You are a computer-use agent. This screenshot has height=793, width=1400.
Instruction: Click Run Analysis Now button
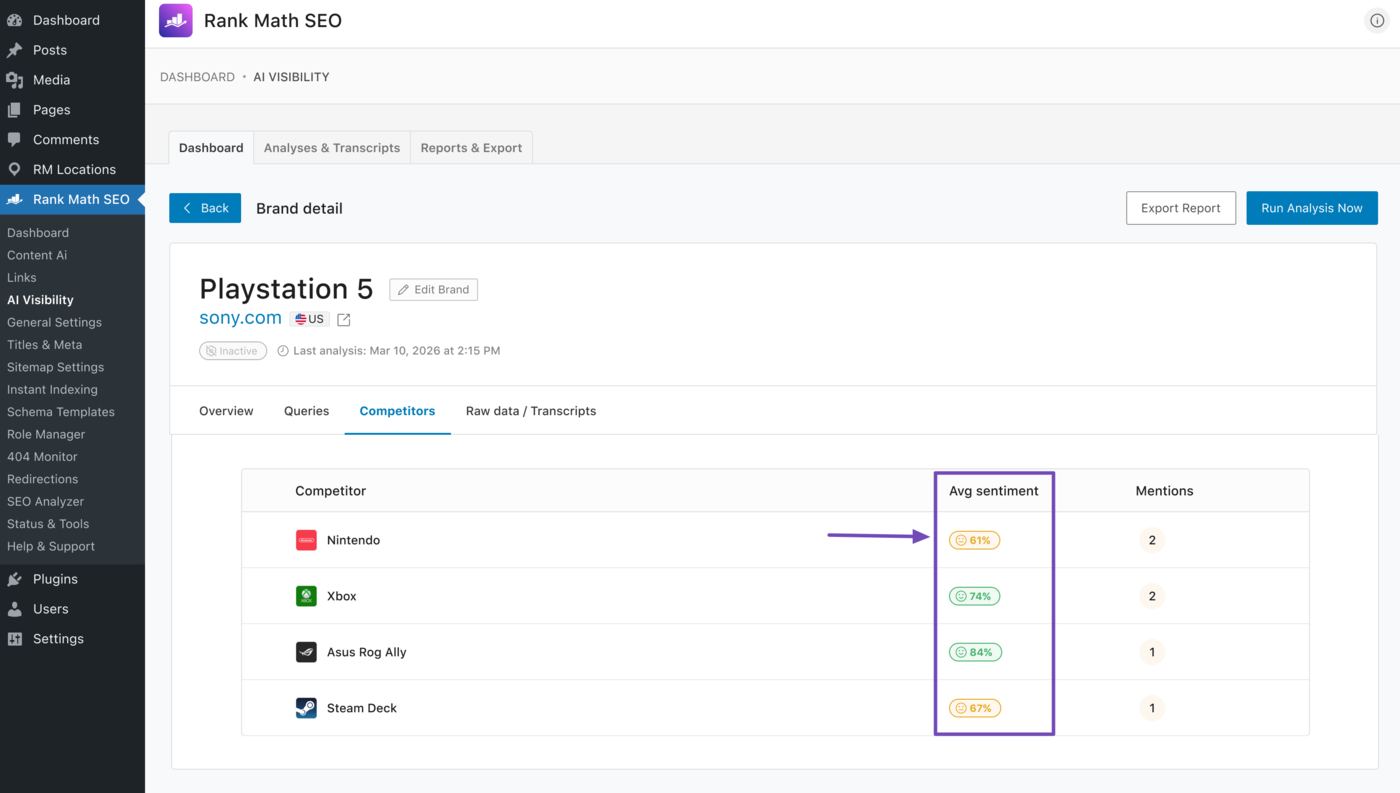1312,208
